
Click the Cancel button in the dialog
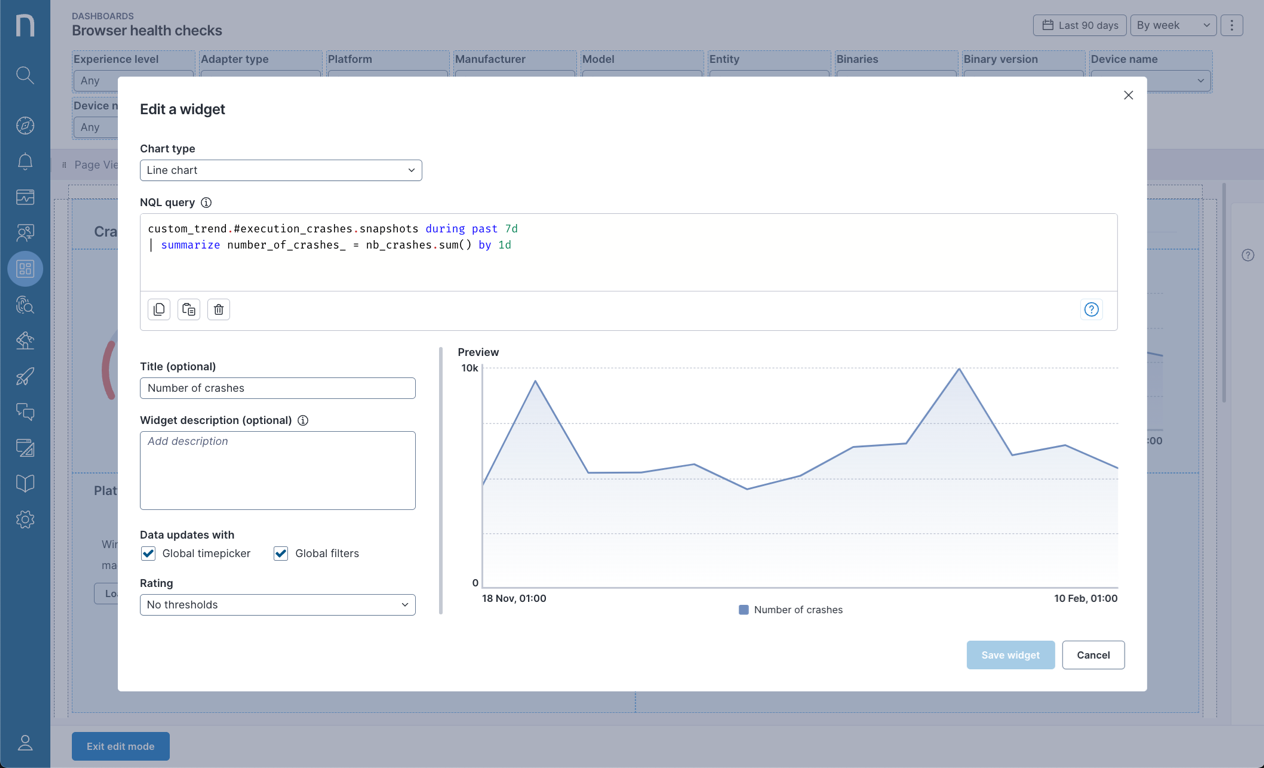pos(1093,655)
